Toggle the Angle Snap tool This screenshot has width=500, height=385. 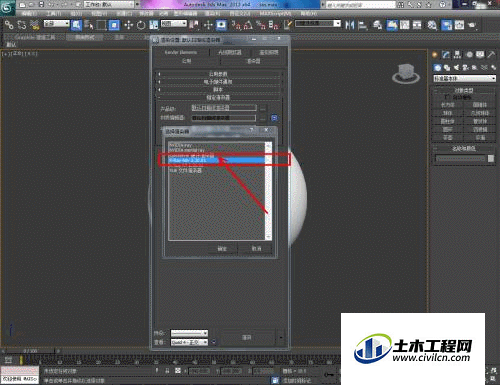[248, 25]
